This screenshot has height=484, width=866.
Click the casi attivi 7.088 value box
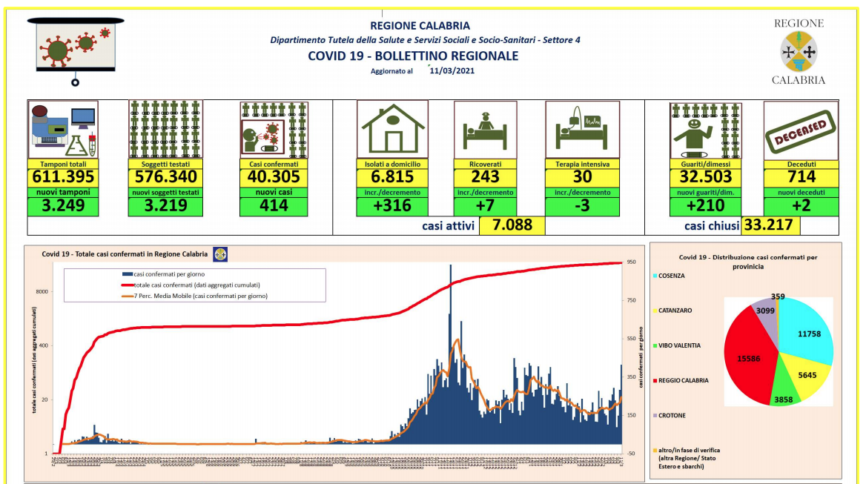coord(512,226)
